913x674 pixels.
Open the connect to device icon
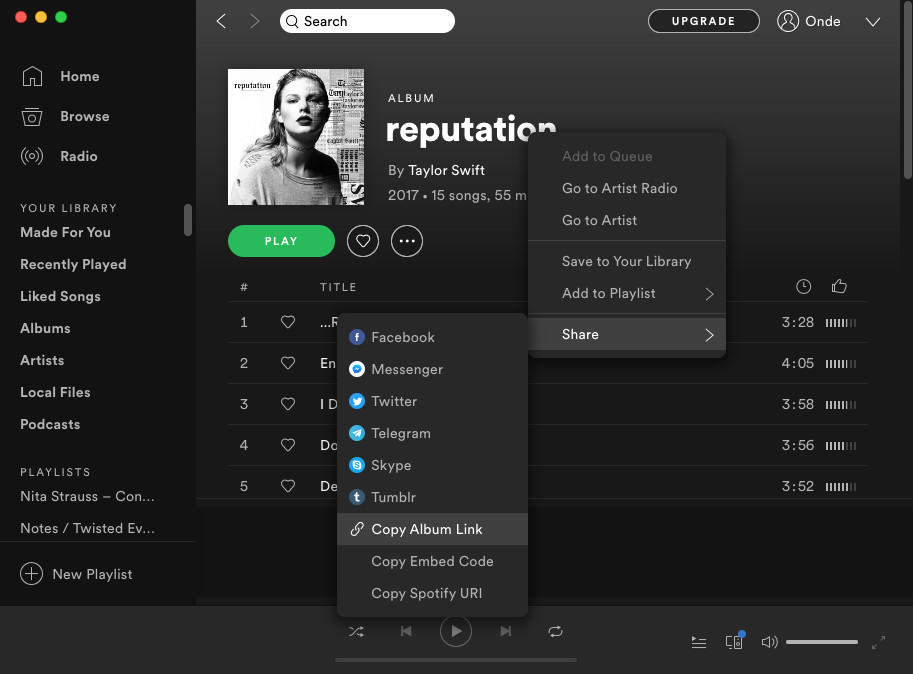[x=734, y=641]
